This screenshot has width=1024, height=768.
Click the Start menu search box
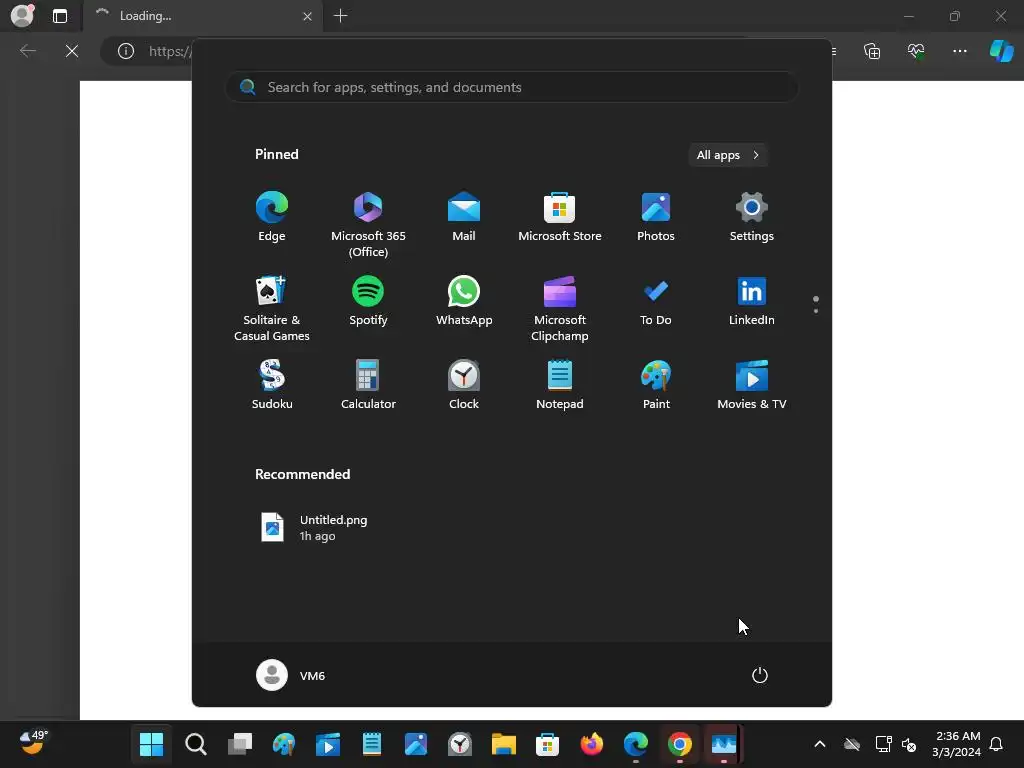[x=511, y=87]
